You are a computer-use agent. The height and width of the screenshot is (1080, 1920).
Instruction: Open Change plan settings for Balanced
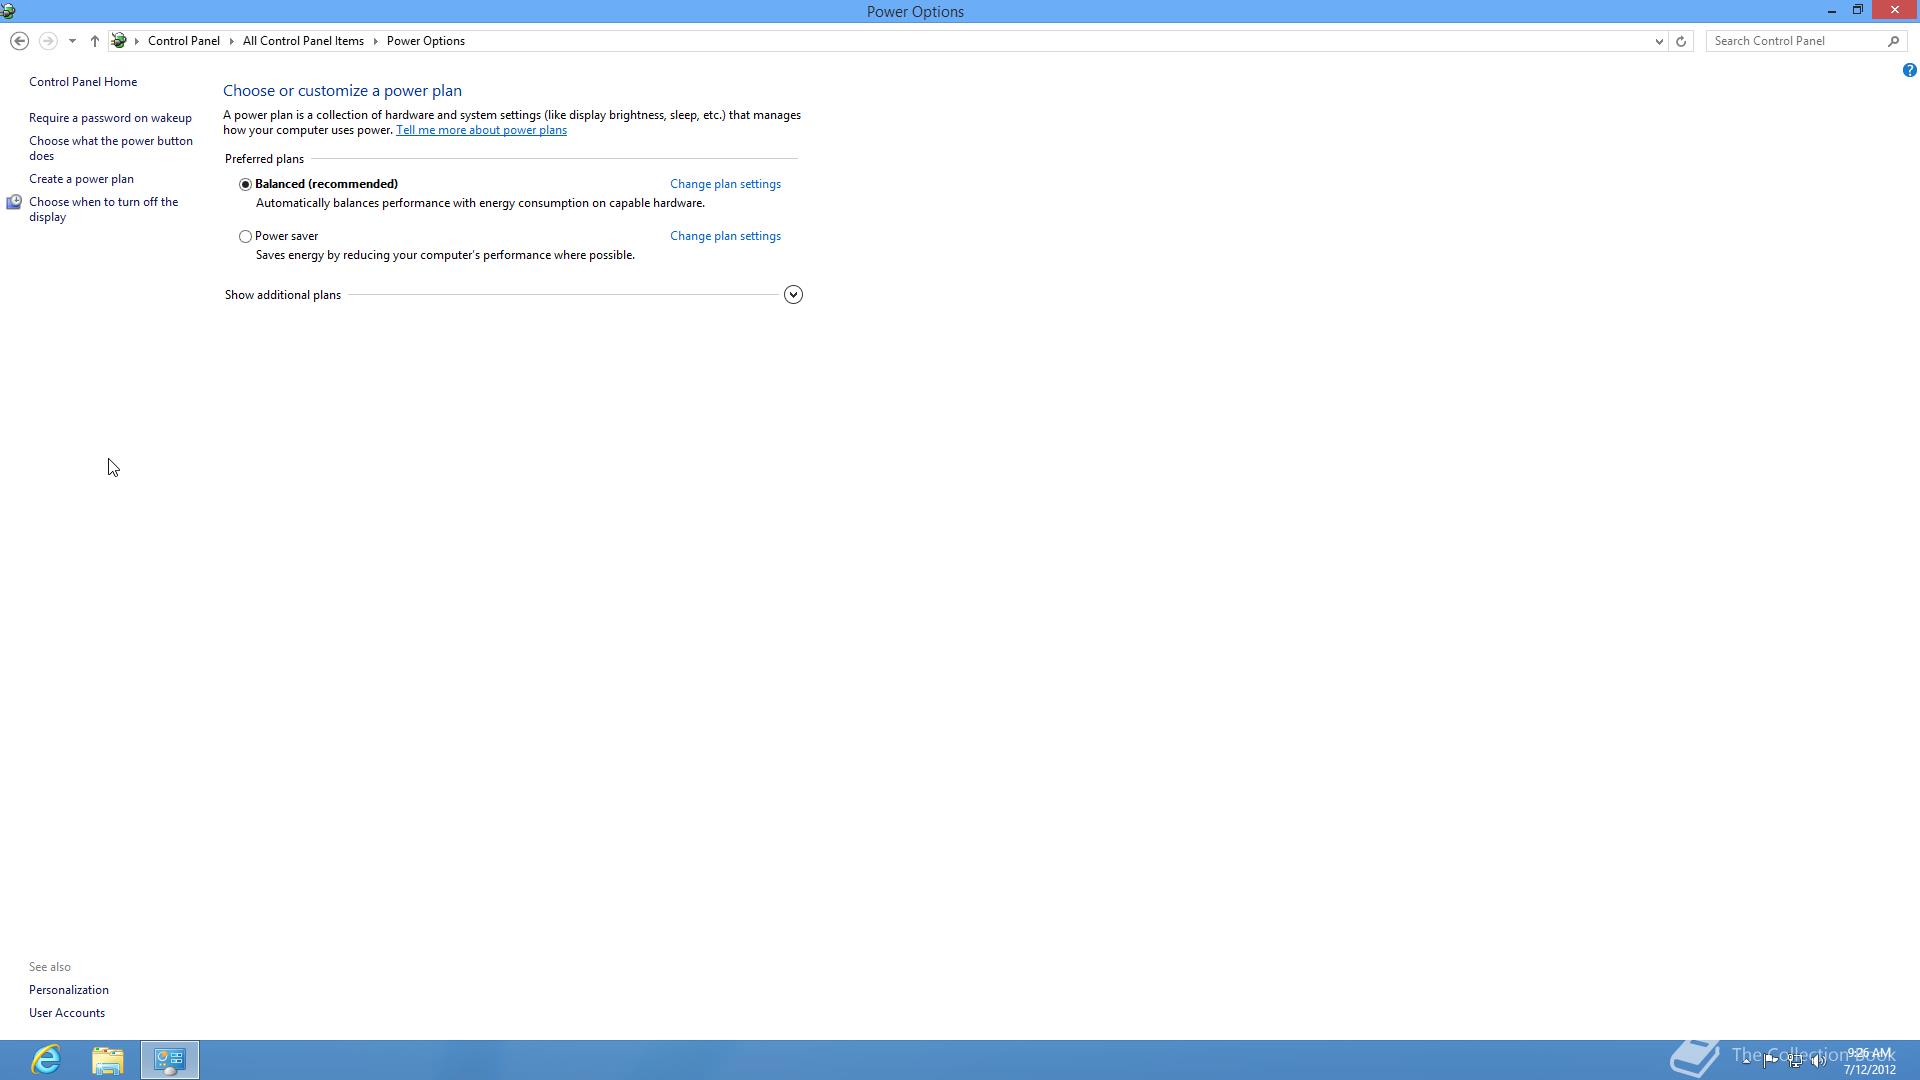[x=725, y=184]
